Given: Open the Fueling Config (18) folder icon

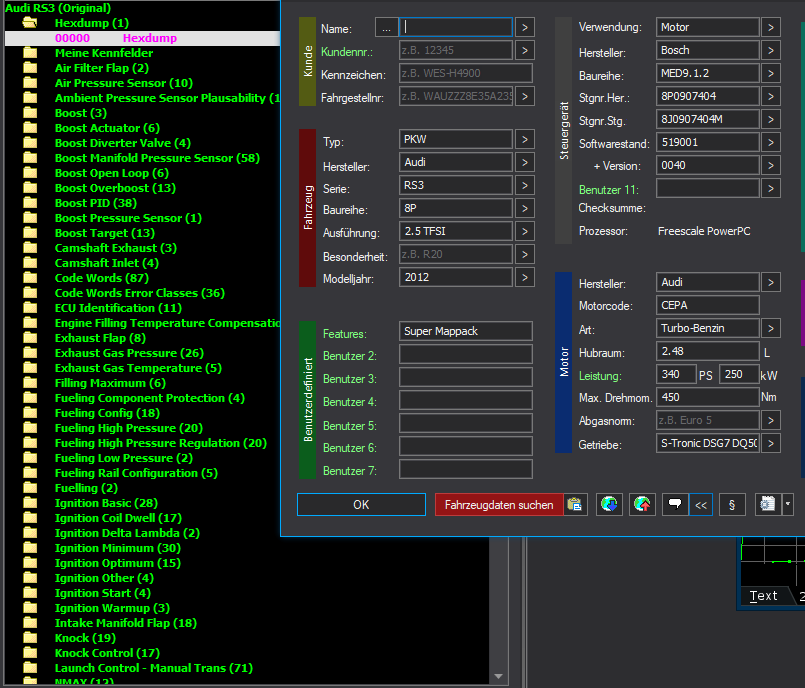Looking at the screenshot, I should click(30, 413).
